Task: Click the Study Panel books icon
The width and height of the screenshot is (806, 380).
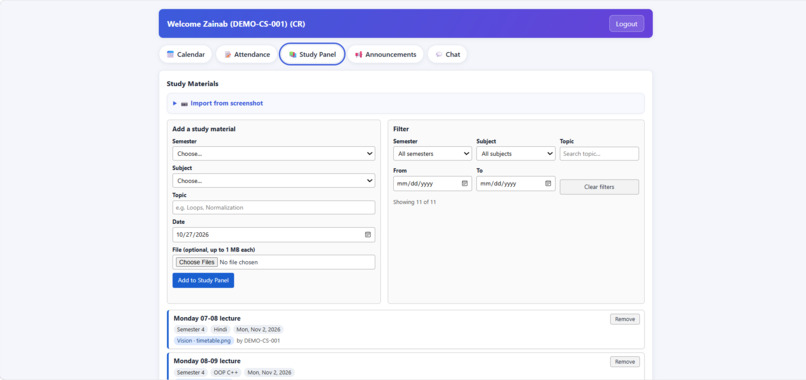Action: coord(292,55)
